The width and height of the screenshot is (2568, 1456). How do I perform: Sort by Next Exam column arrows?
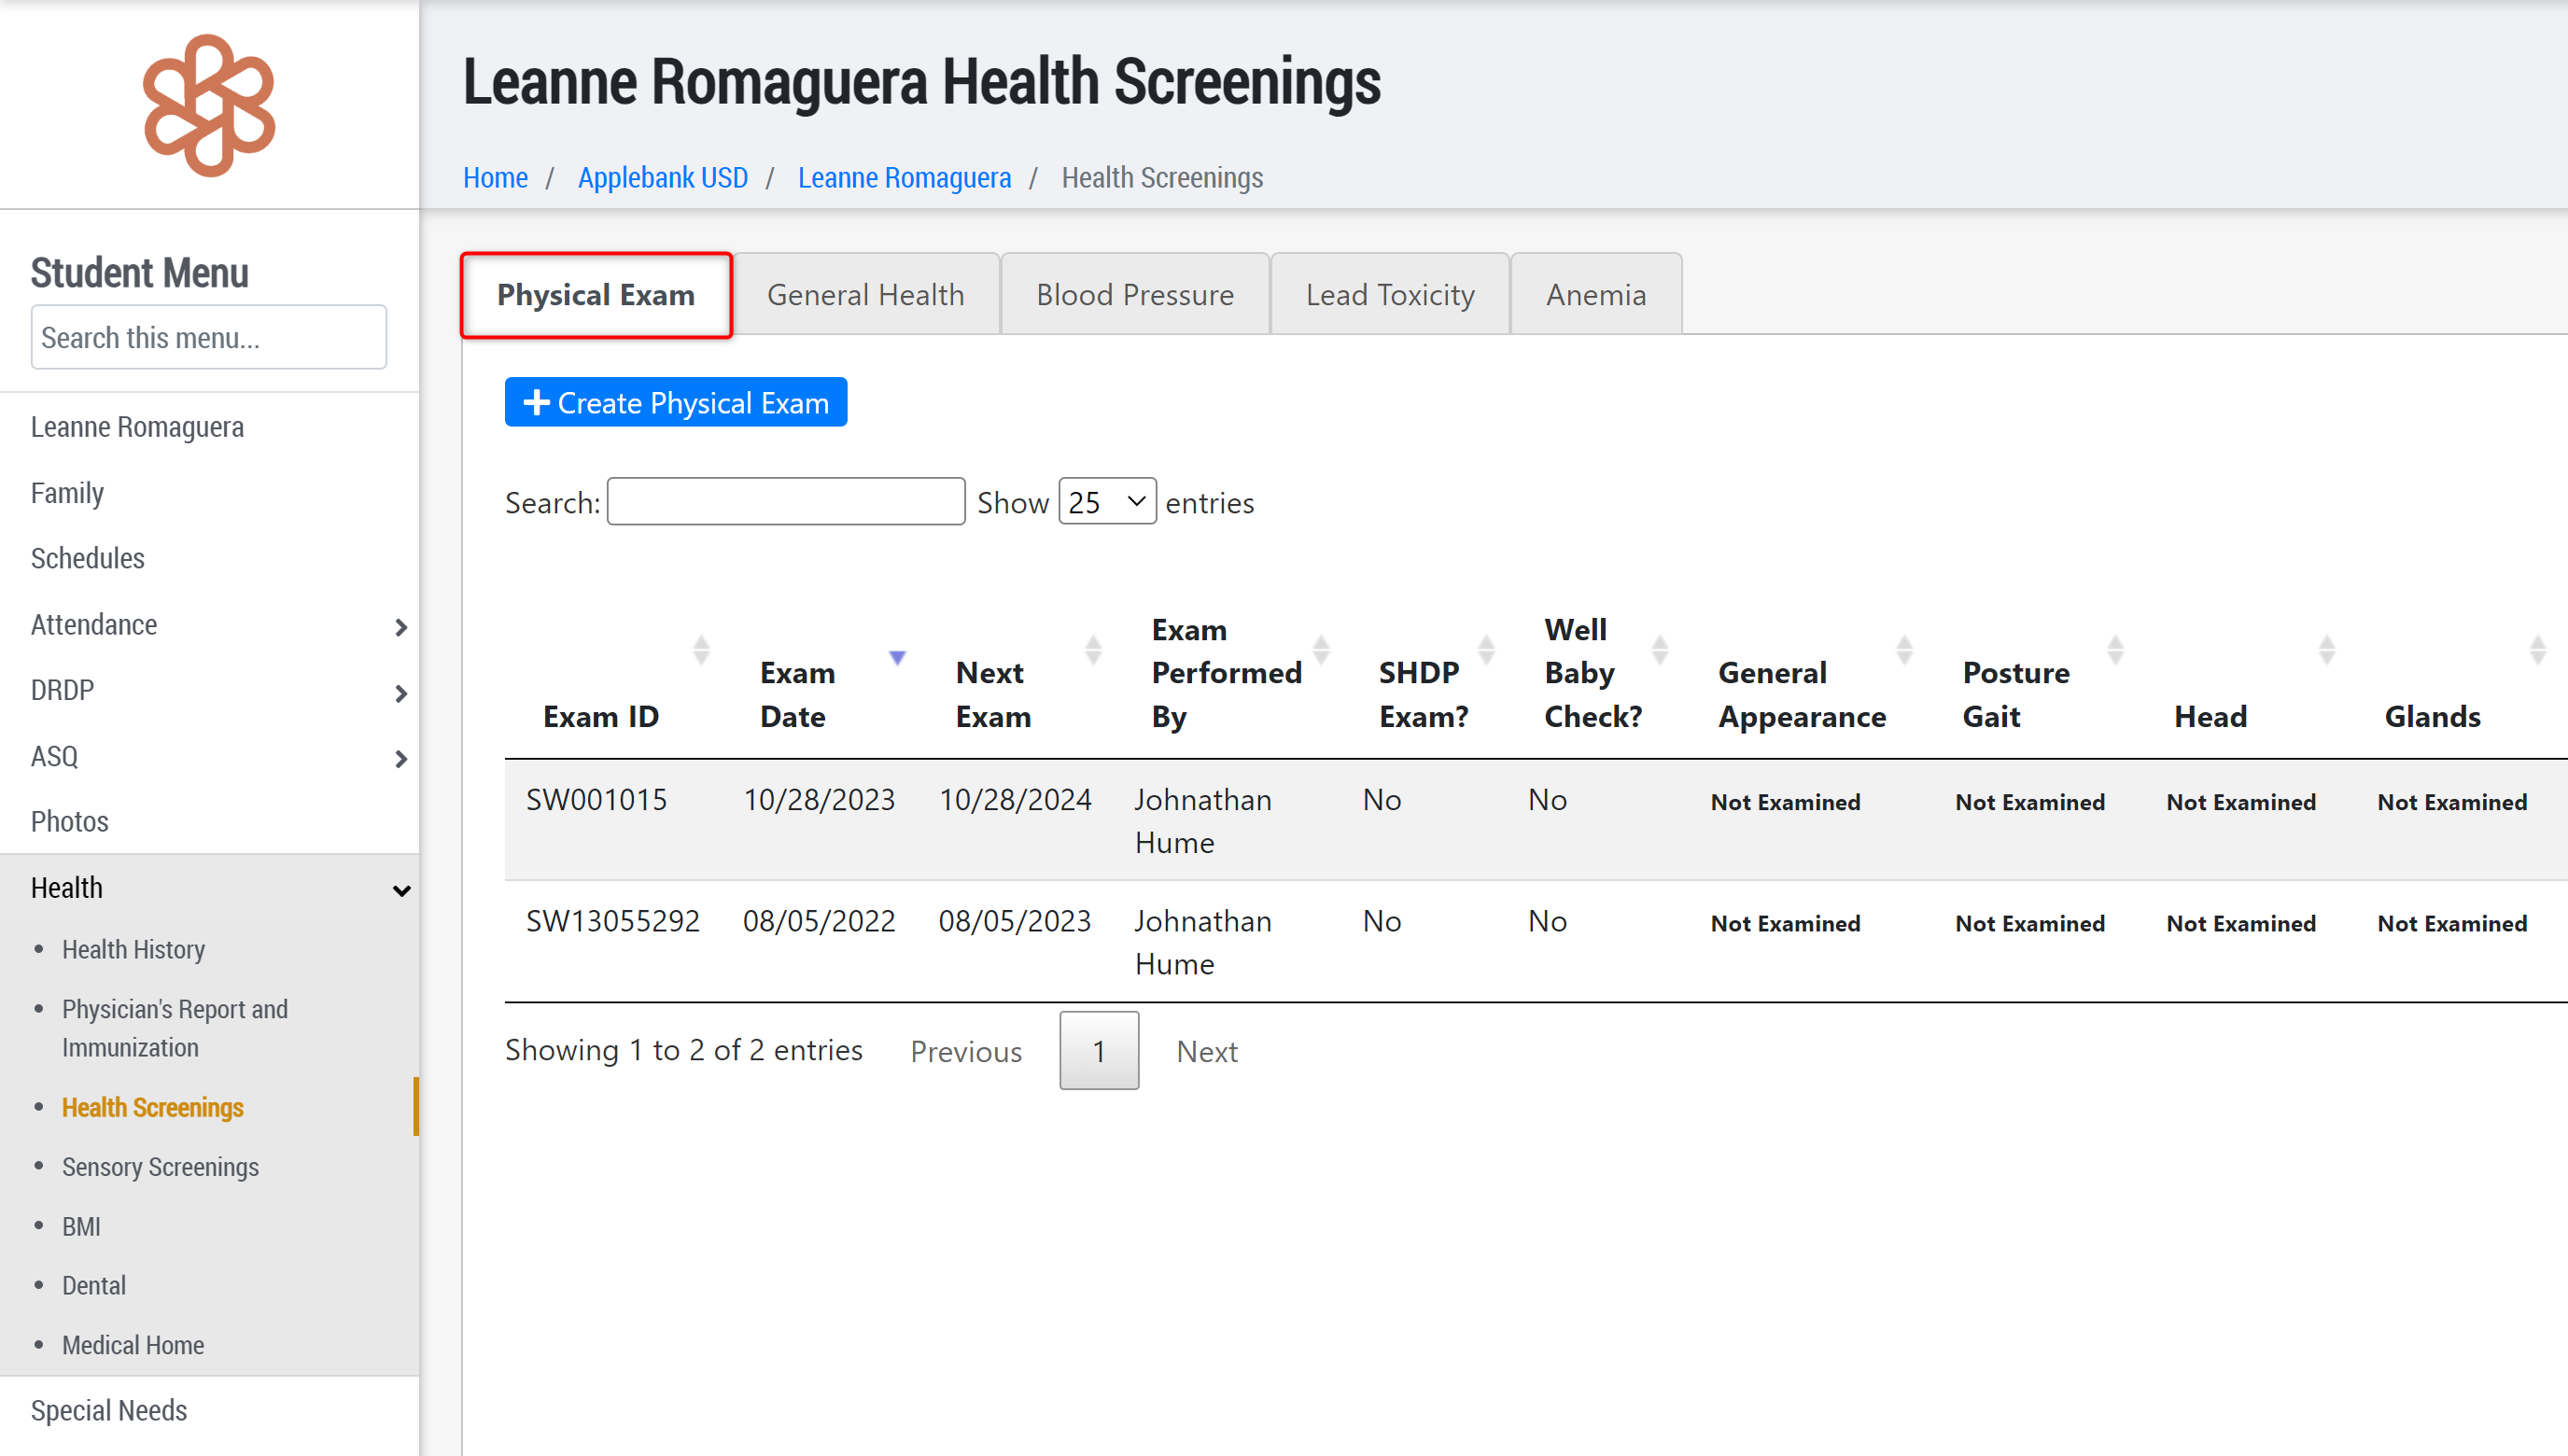click(1093, 650)
